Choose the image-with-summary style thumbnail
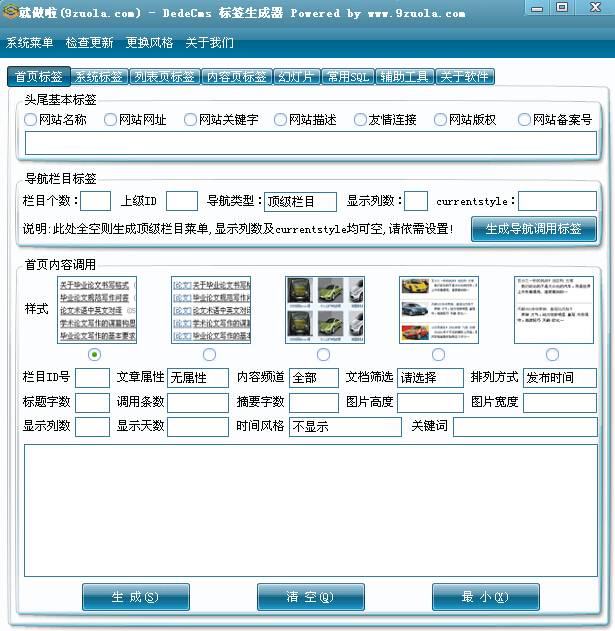 click(439, 310)
